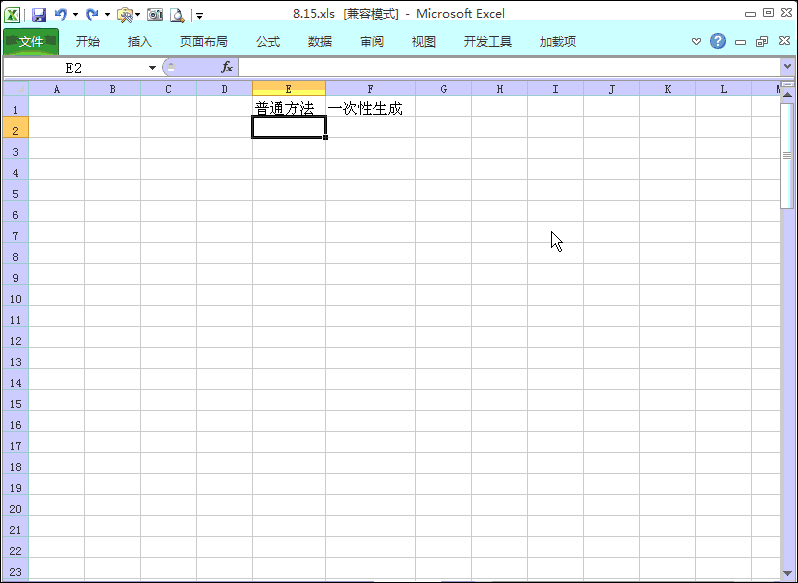Switch to the 开发工具 tab
The height and width of the screenshot is (583, 798).
pyautogui.click(x=488, y=42)
